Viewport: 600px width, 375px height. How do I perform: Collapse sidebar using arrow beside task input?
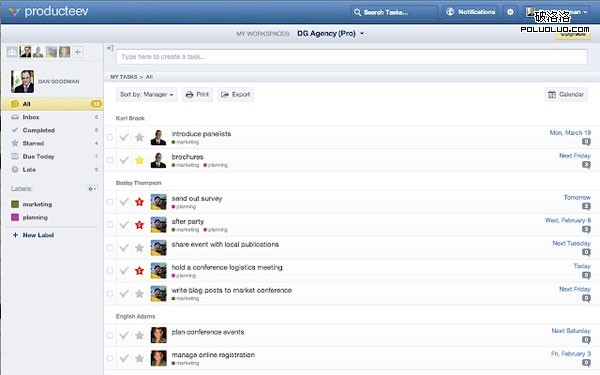110,48
